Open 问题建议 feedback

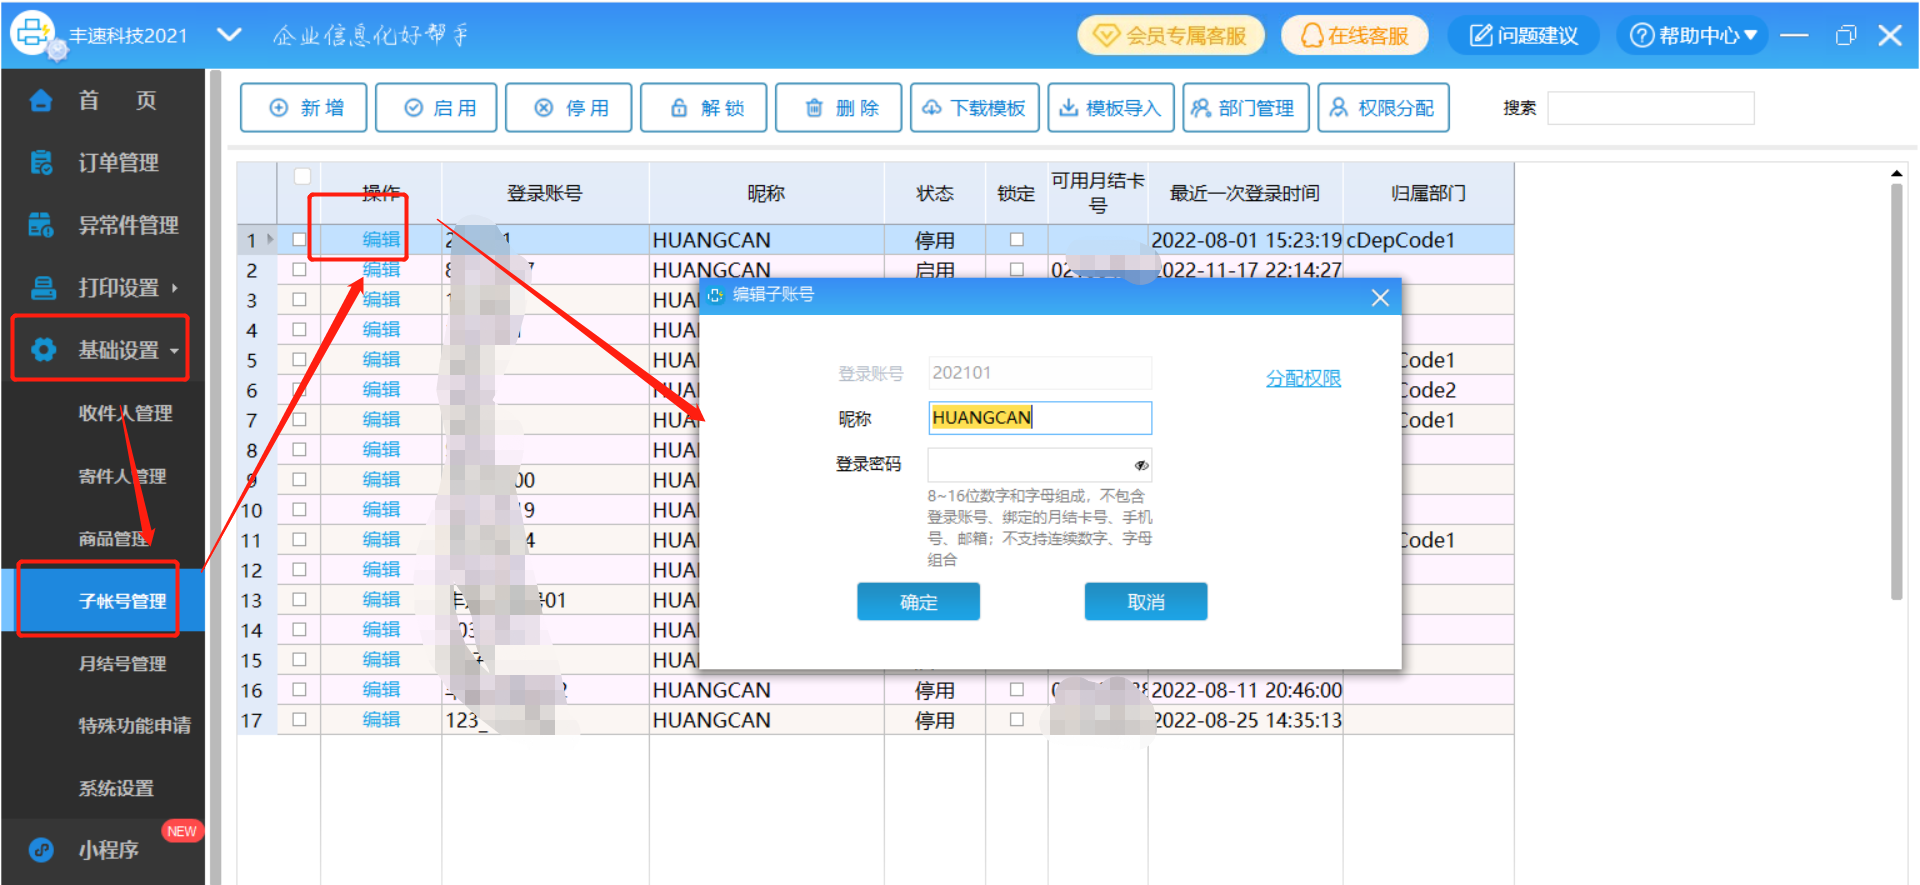click(1524, 36)
